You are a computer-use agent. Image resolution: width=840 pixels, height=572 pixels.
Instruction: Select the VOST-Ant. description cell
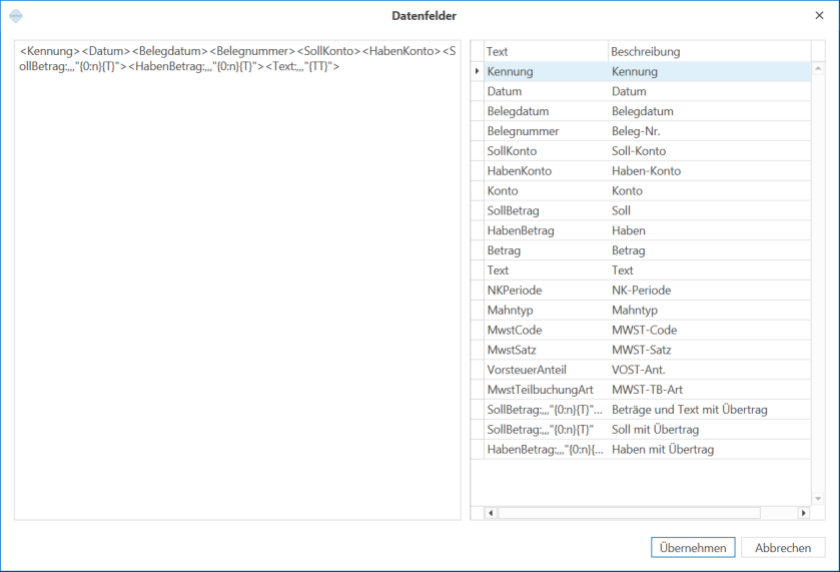tap(710, 369)
